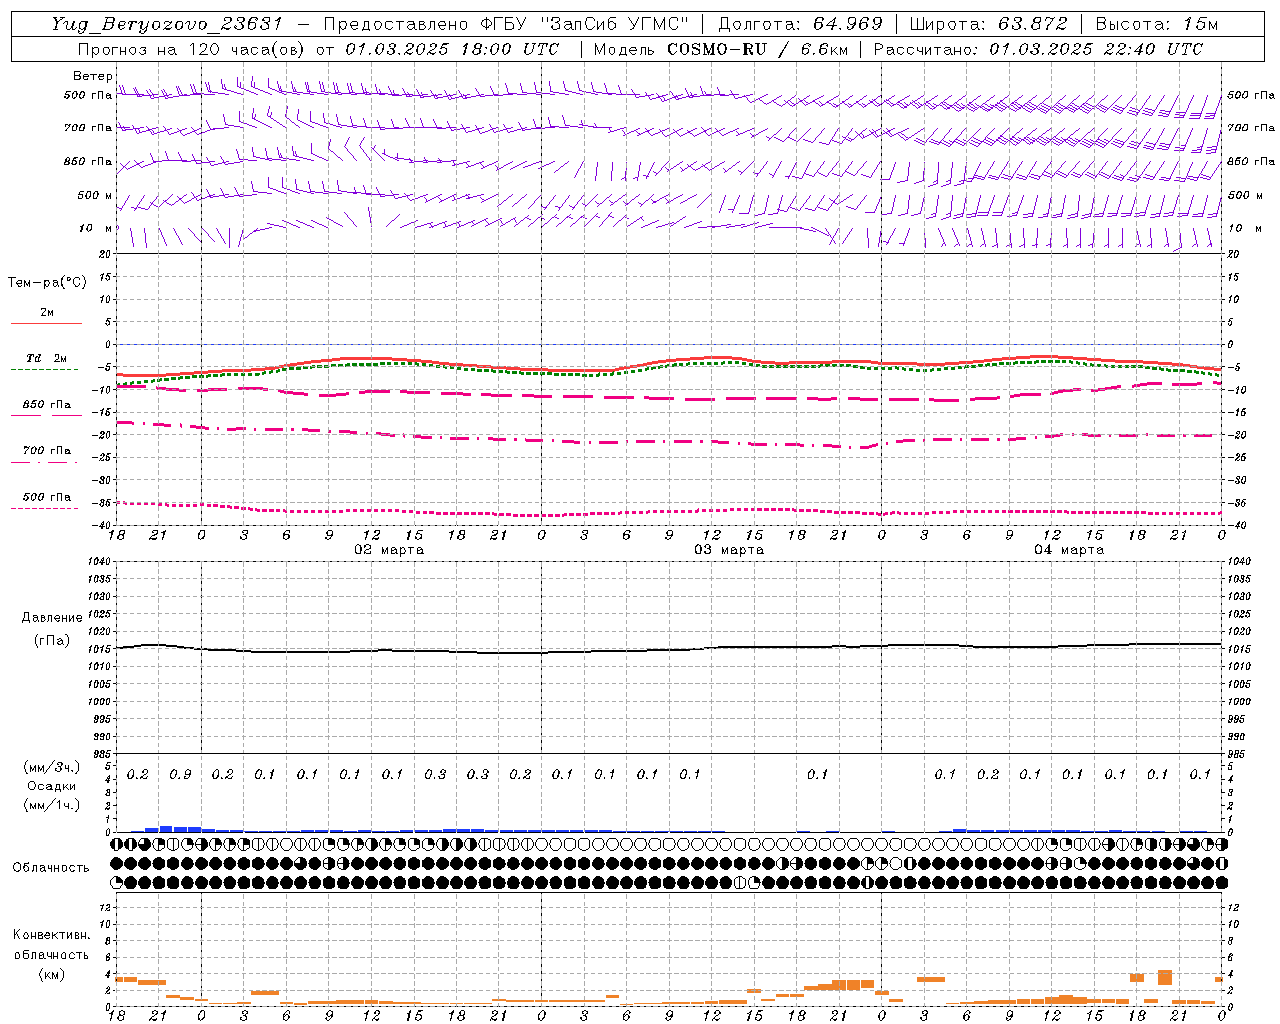Click the (гПа) unit under Давление

(52, 640)
